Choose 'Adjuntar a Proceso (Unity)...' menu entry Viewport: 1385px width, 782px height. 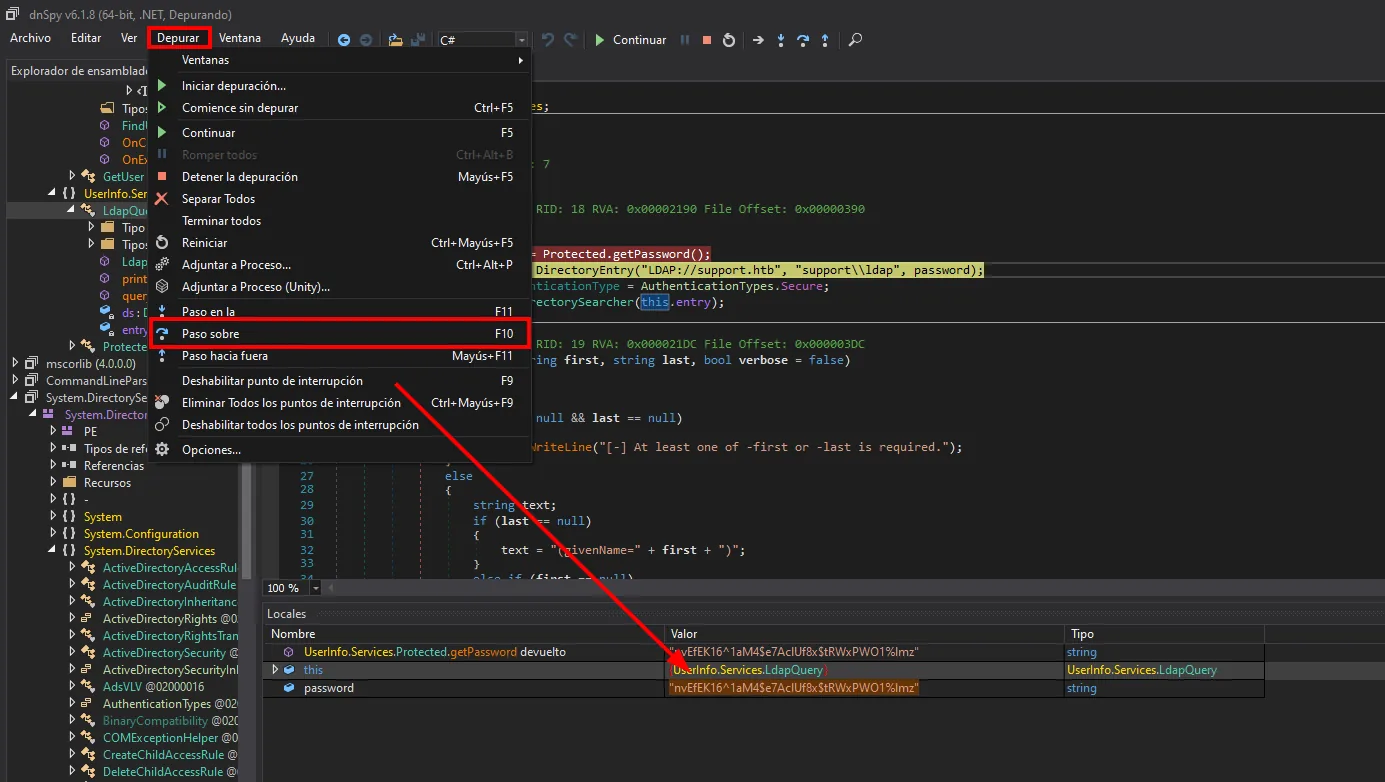click(338, 287)
